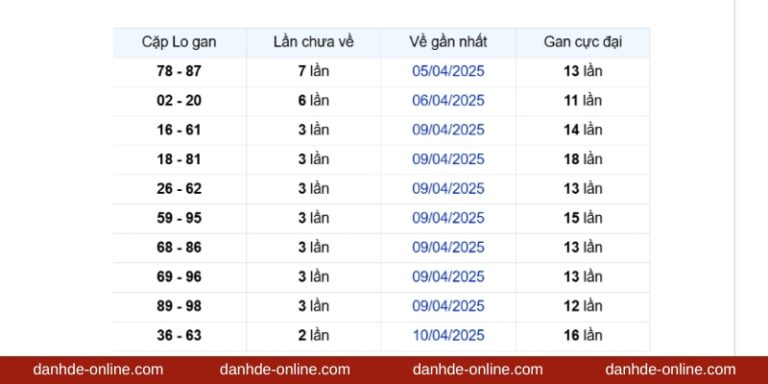Select the pair cell '89 - 98'
The height and width of the screenshot is (384, 768).
179,306
